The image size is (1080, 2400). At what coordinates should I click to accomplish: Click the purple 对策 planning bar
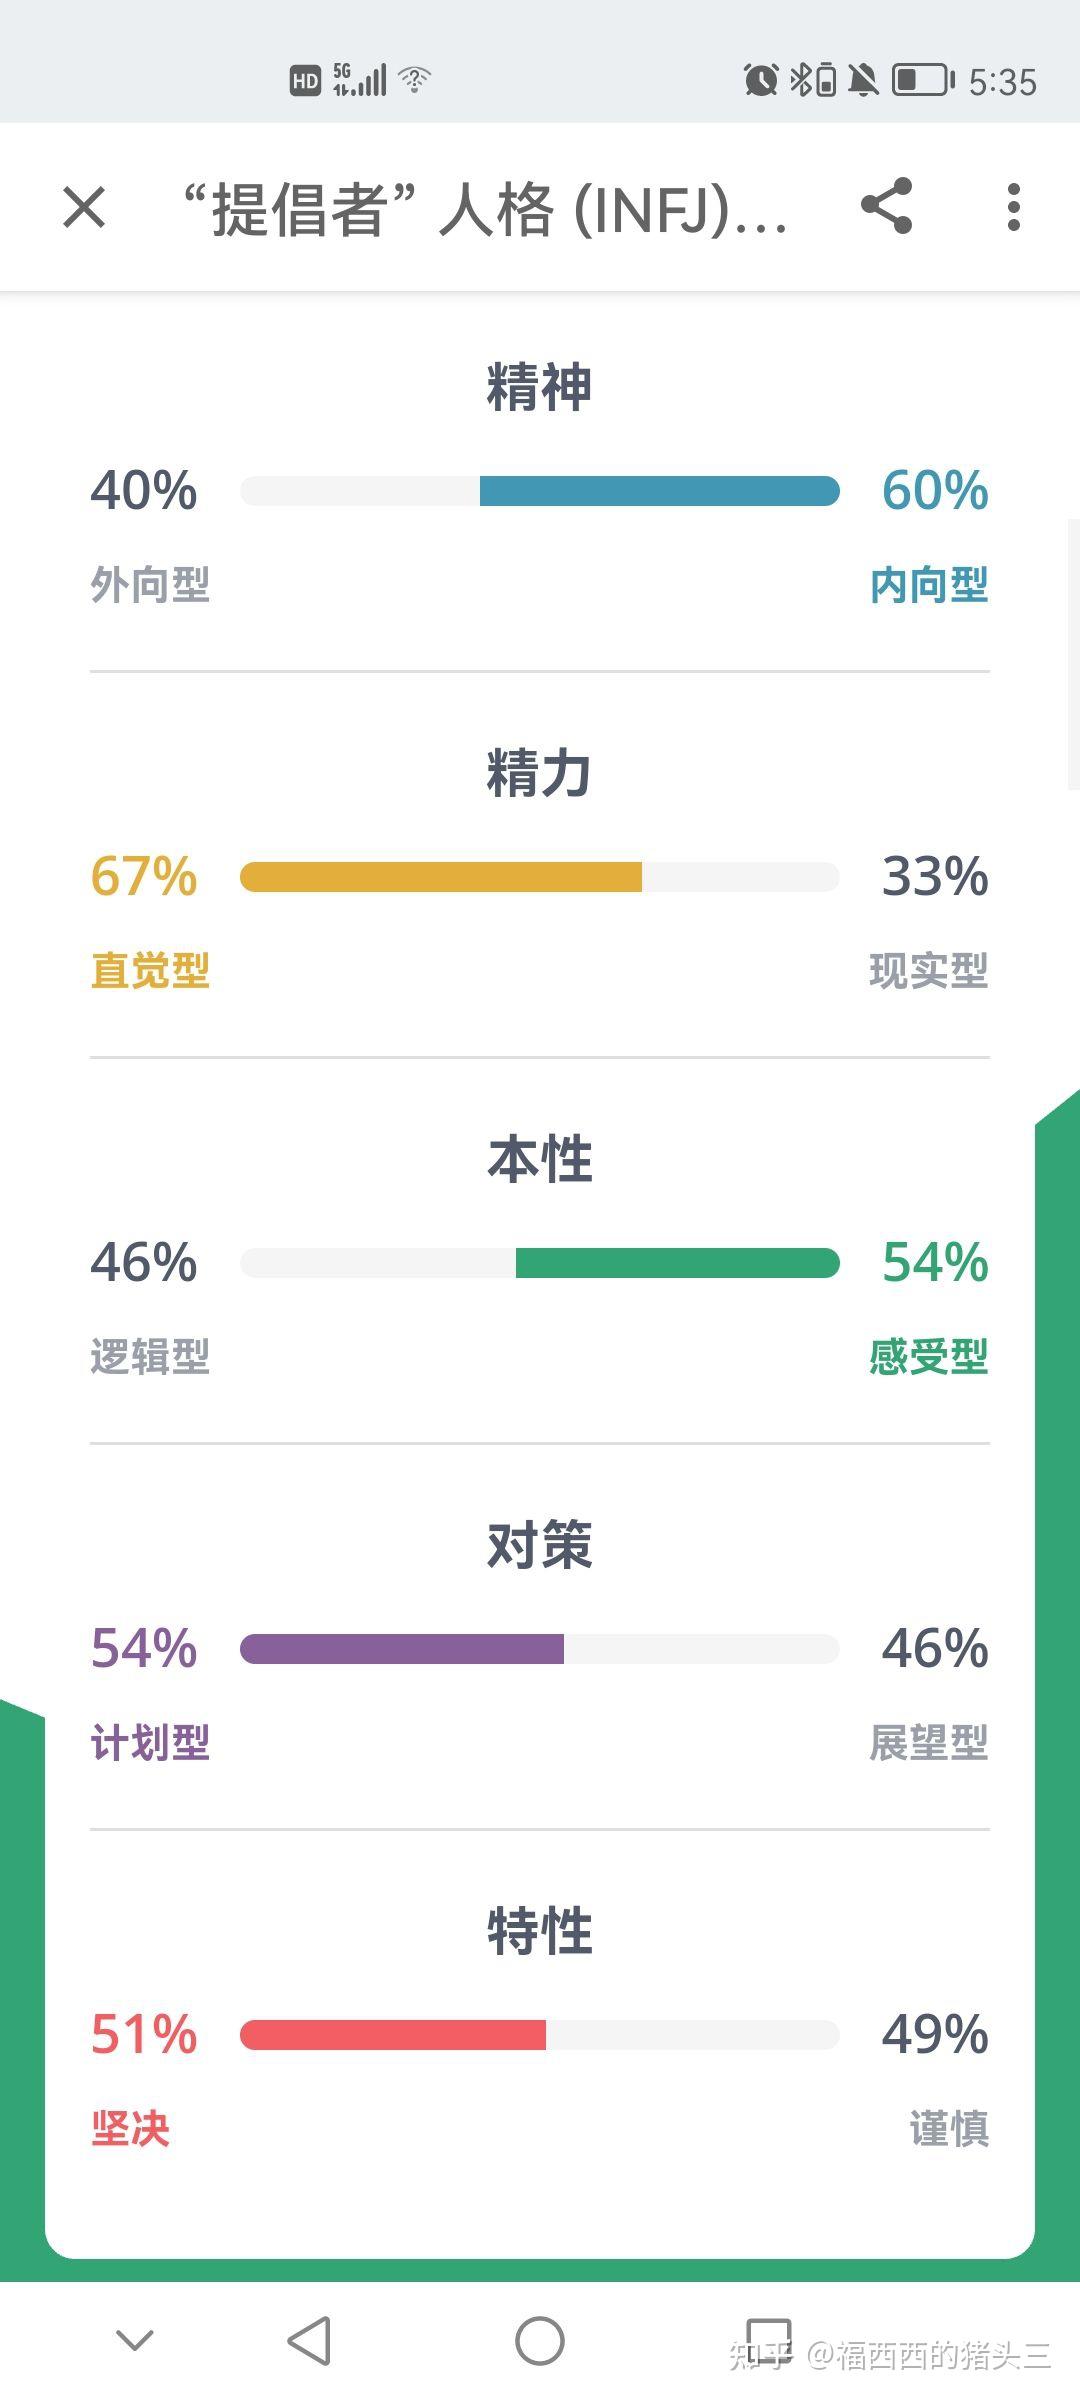pos(402,1649)
